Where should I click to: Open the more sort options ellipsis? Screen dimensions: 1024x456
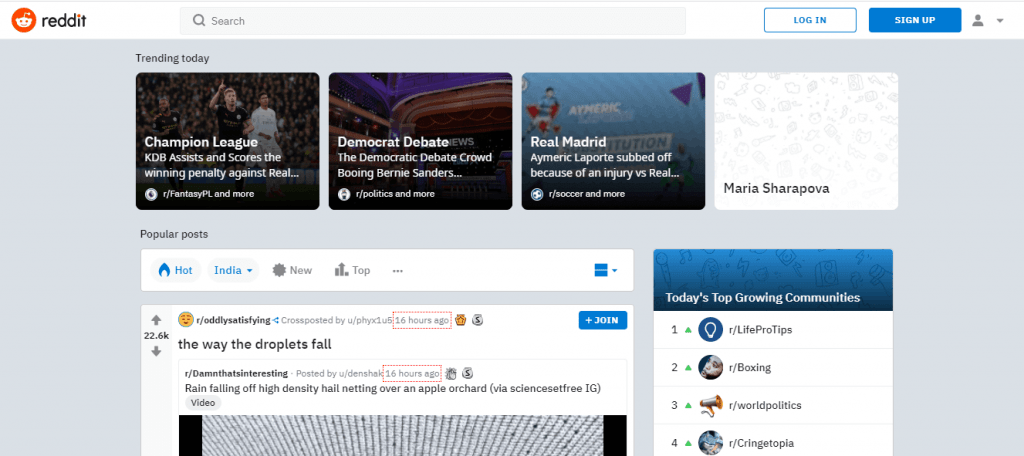(x=398, y=270)
